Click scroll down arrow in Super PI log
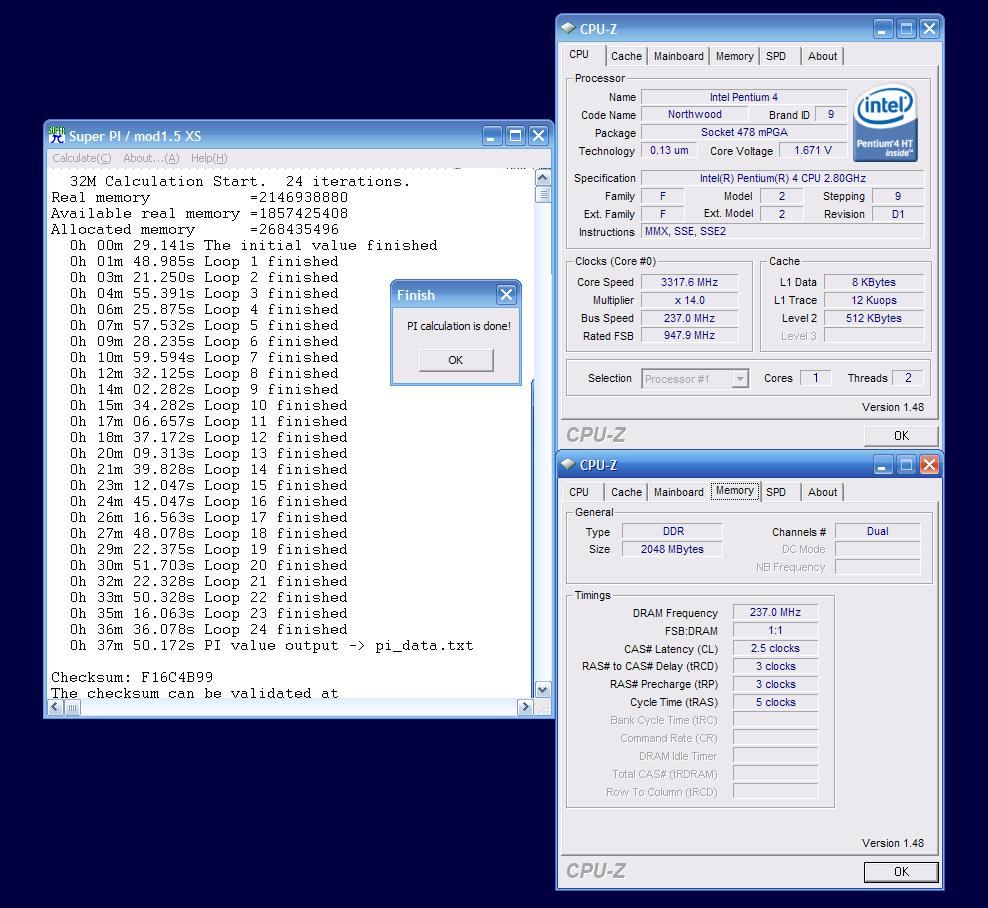This screenshot has width=988, height=908. tap(543, 689)
